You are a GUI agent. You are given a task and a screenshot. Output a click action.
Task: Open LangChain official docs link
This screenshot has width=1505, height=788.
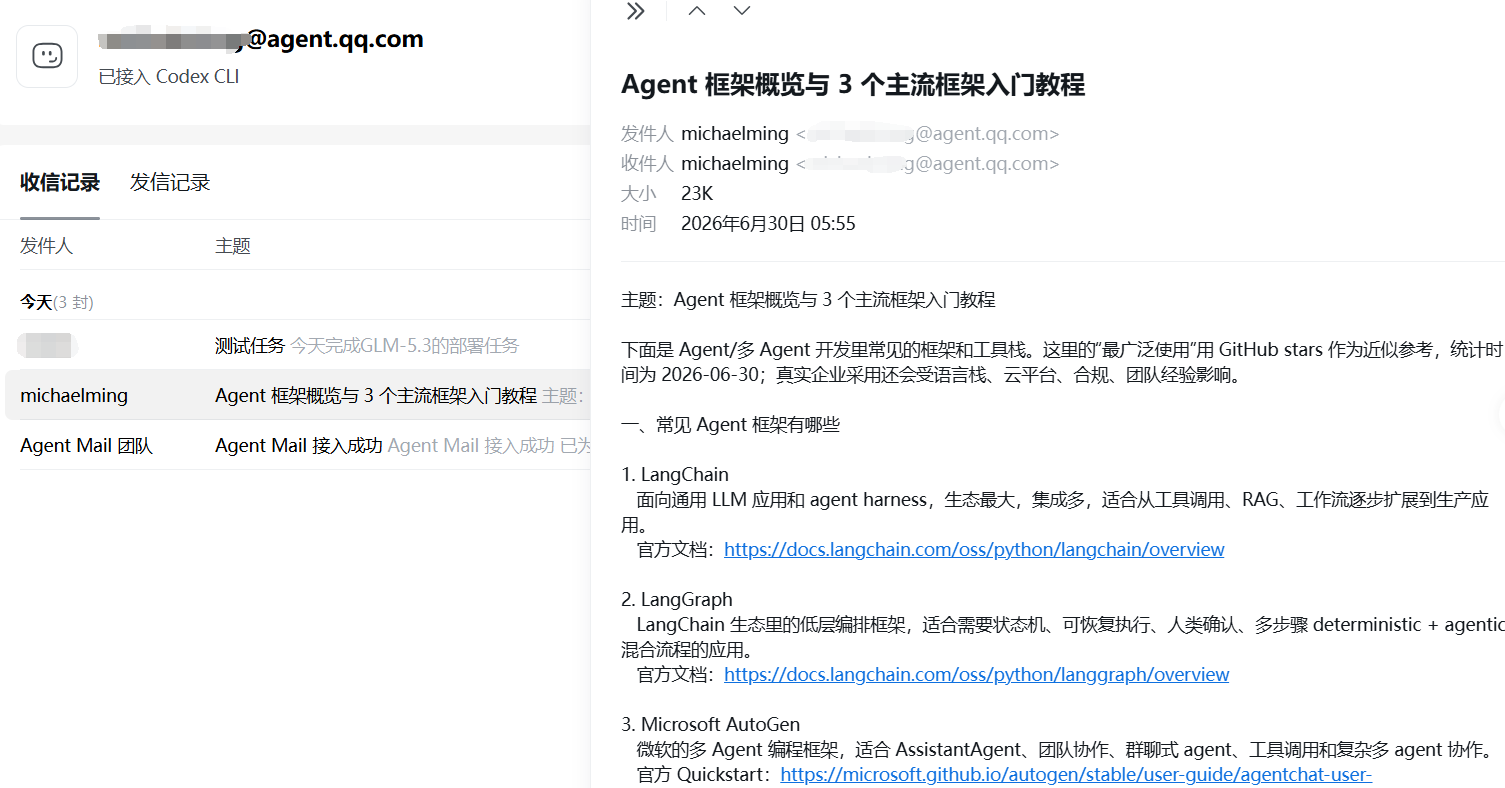pyautogui.click(x=974, y=550)
